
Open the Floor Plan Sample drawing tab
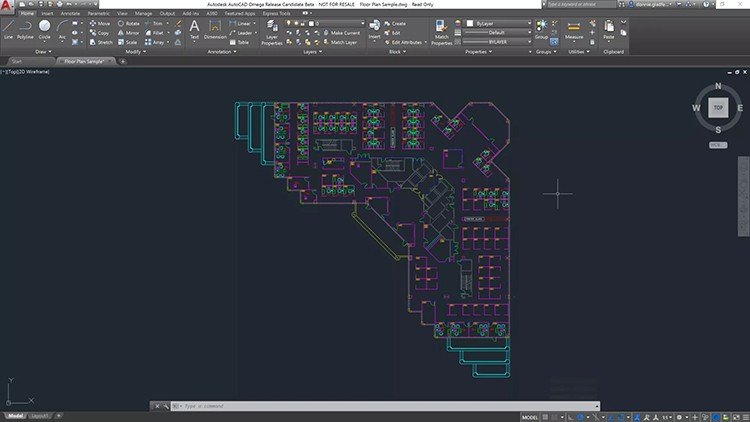tap(84, 61)
